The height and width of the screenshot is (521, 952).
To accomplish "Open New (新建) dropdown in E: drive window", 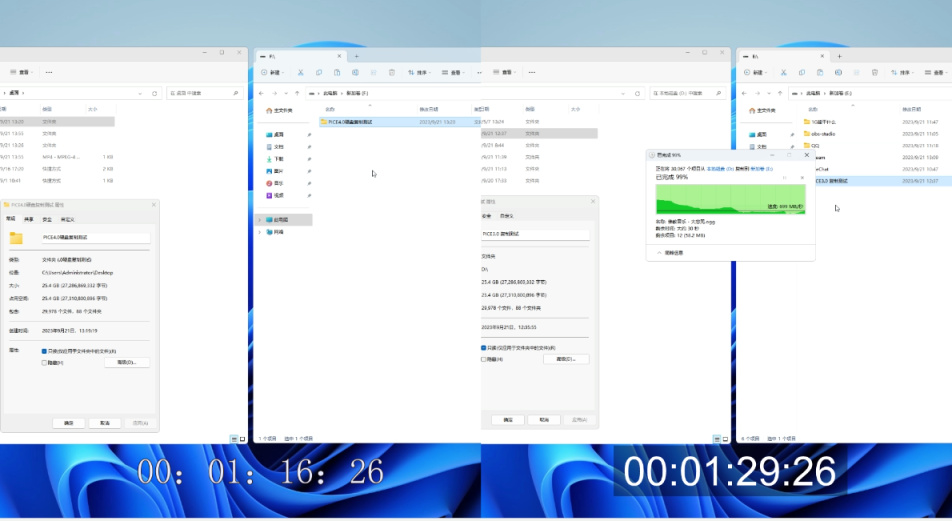I will point(755,72).
